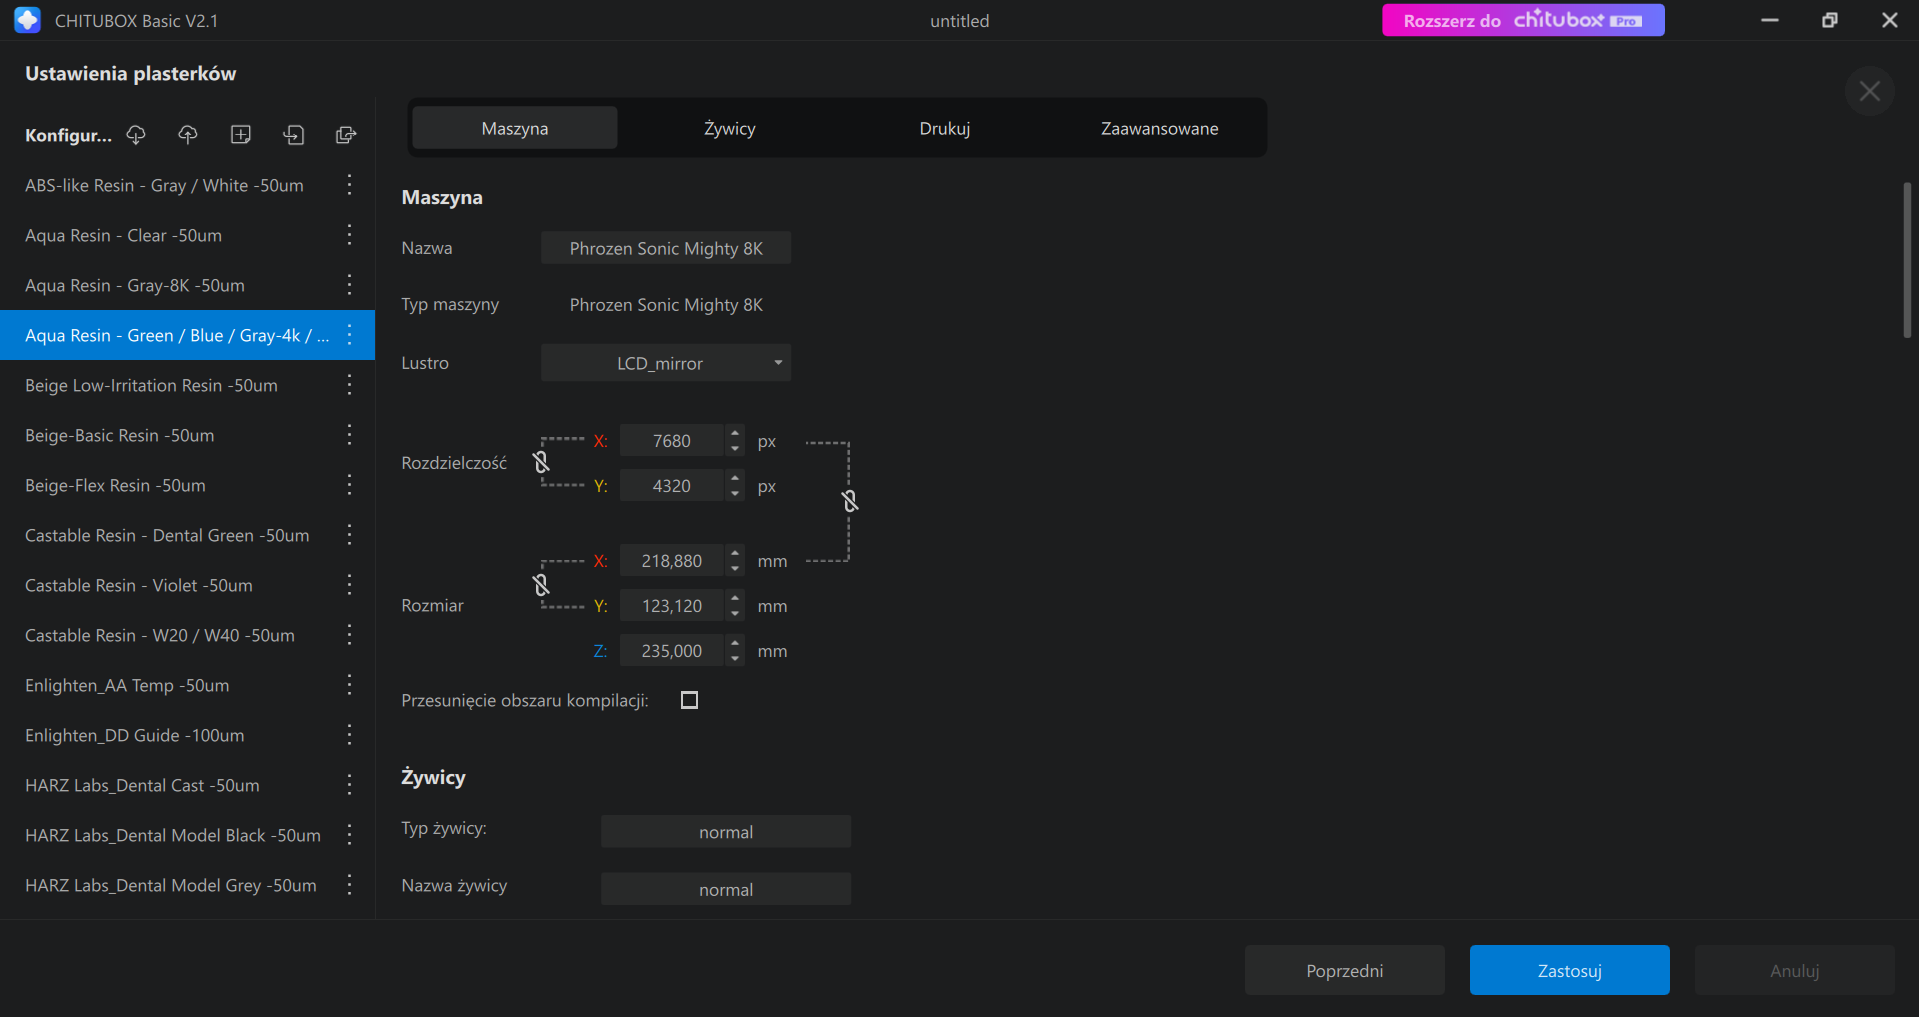Click the size Z 235,000 field

[672, 651]
